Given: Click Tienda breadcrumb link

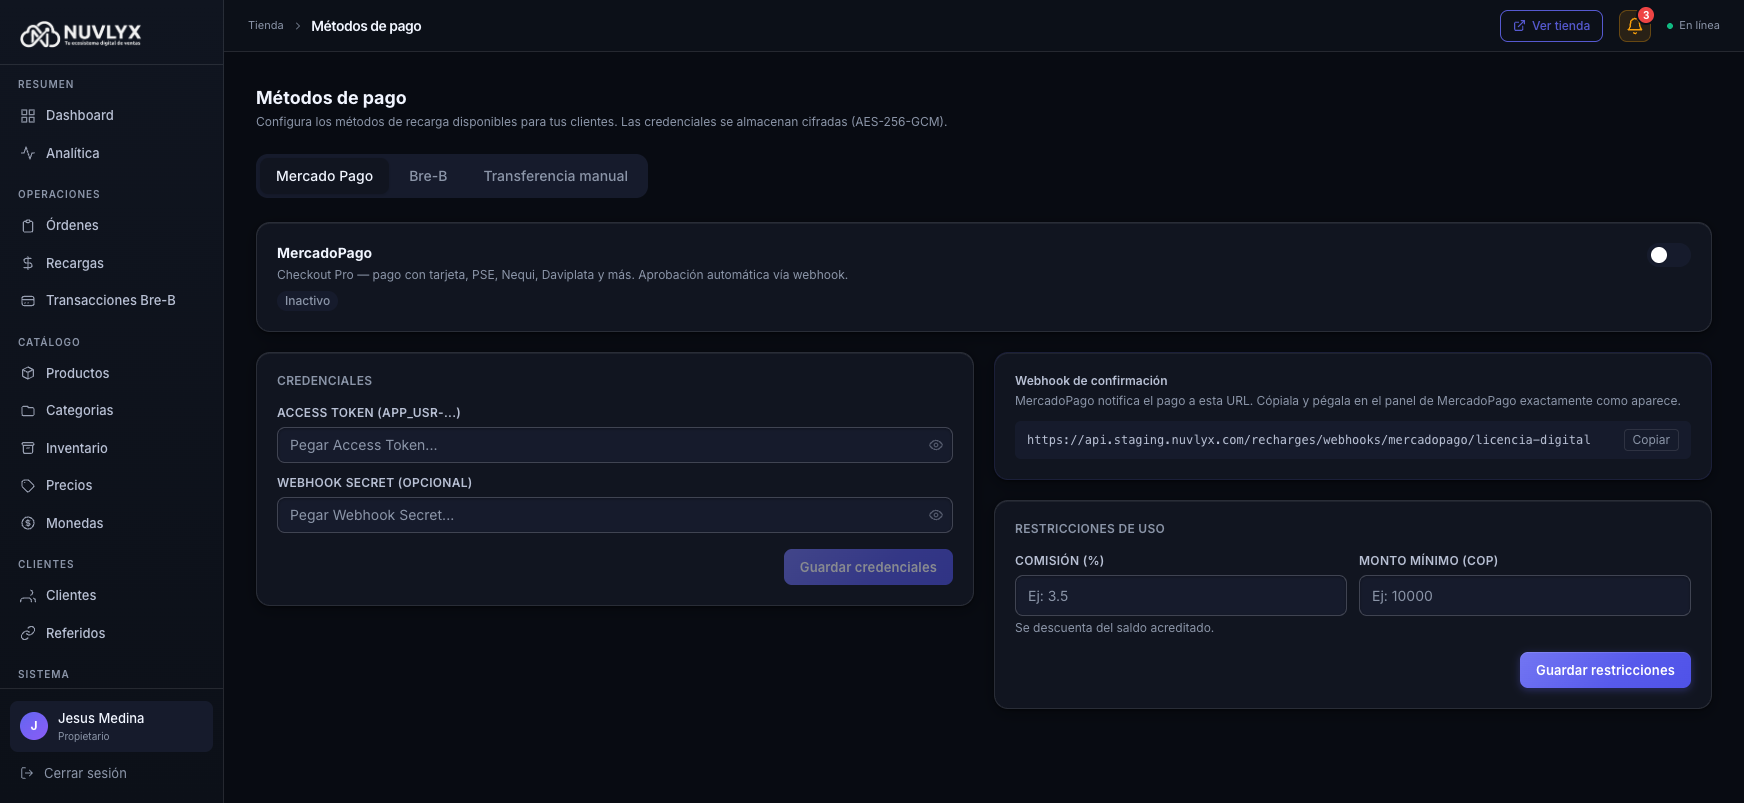Looking at the screenshot, I should coord(266,26).
